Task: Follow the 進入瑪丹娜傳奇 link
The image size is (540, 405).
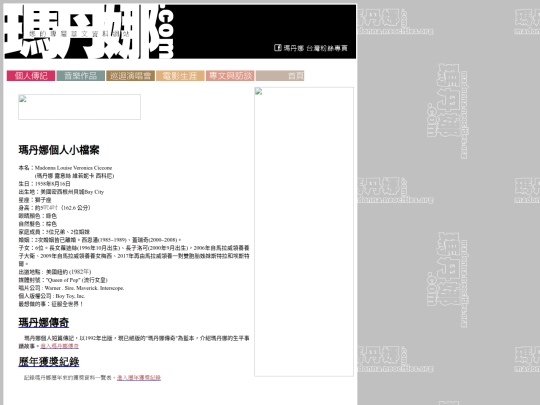Action: pyautogui.click(x=60, y=346)
